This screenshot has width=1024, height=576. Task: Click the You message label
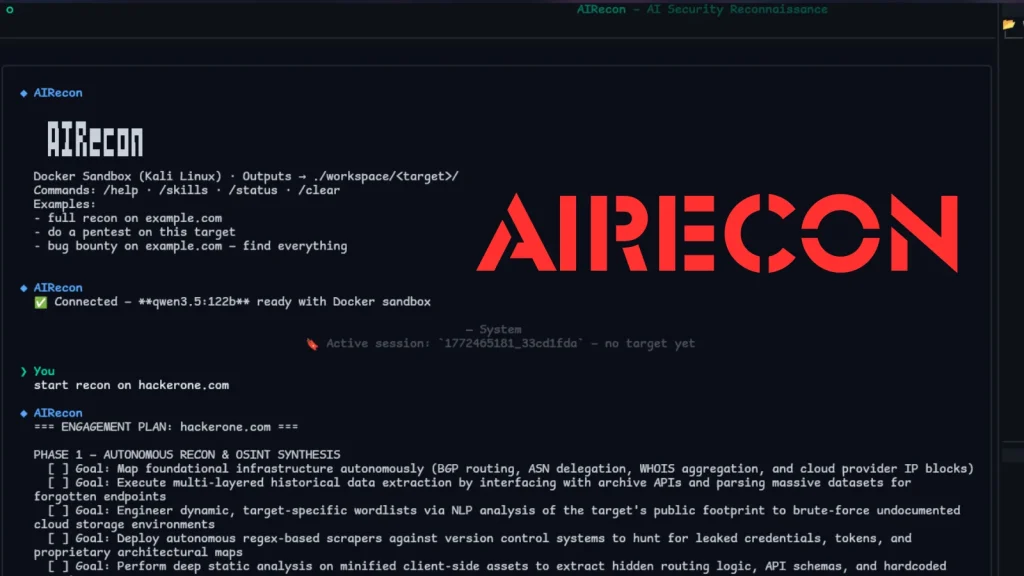pyautogui.click(x=44, y=372)
